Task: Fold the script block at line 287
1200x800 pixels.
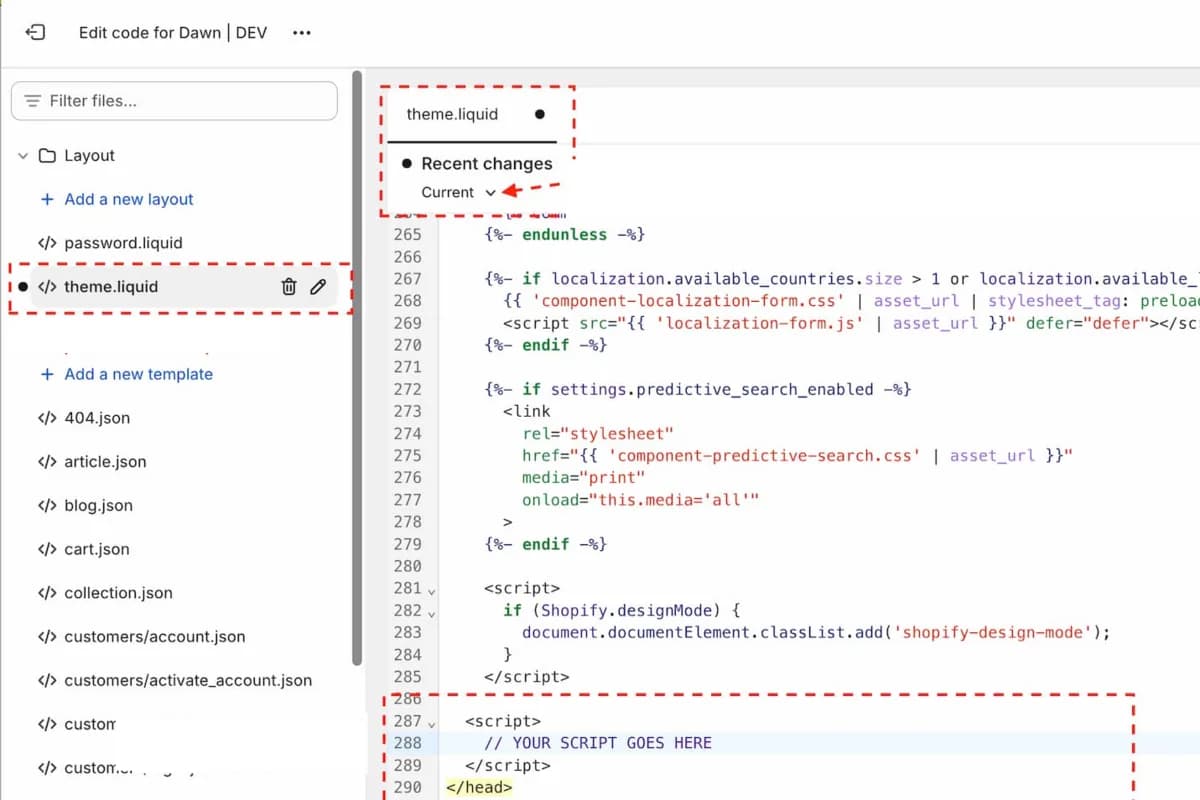Action: [431, 722]
